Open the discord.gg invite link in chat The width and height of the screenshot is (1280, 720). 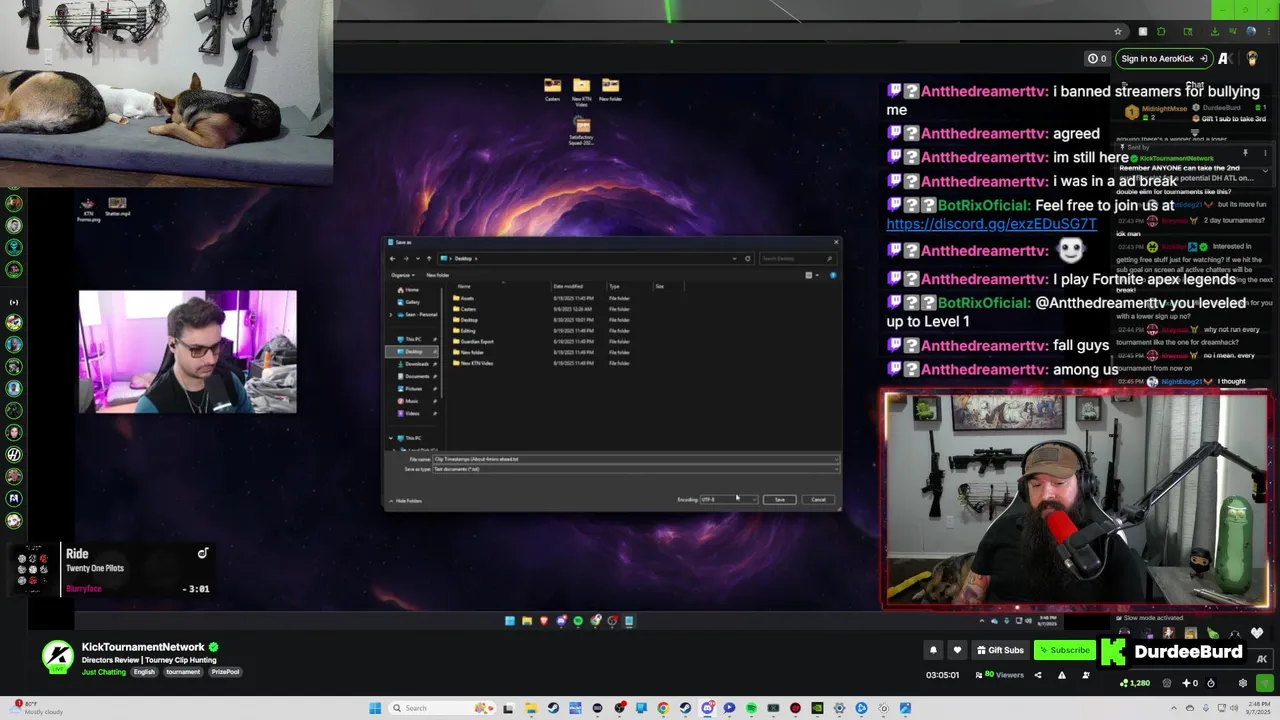pyautogui.click(x=991, y=224)
